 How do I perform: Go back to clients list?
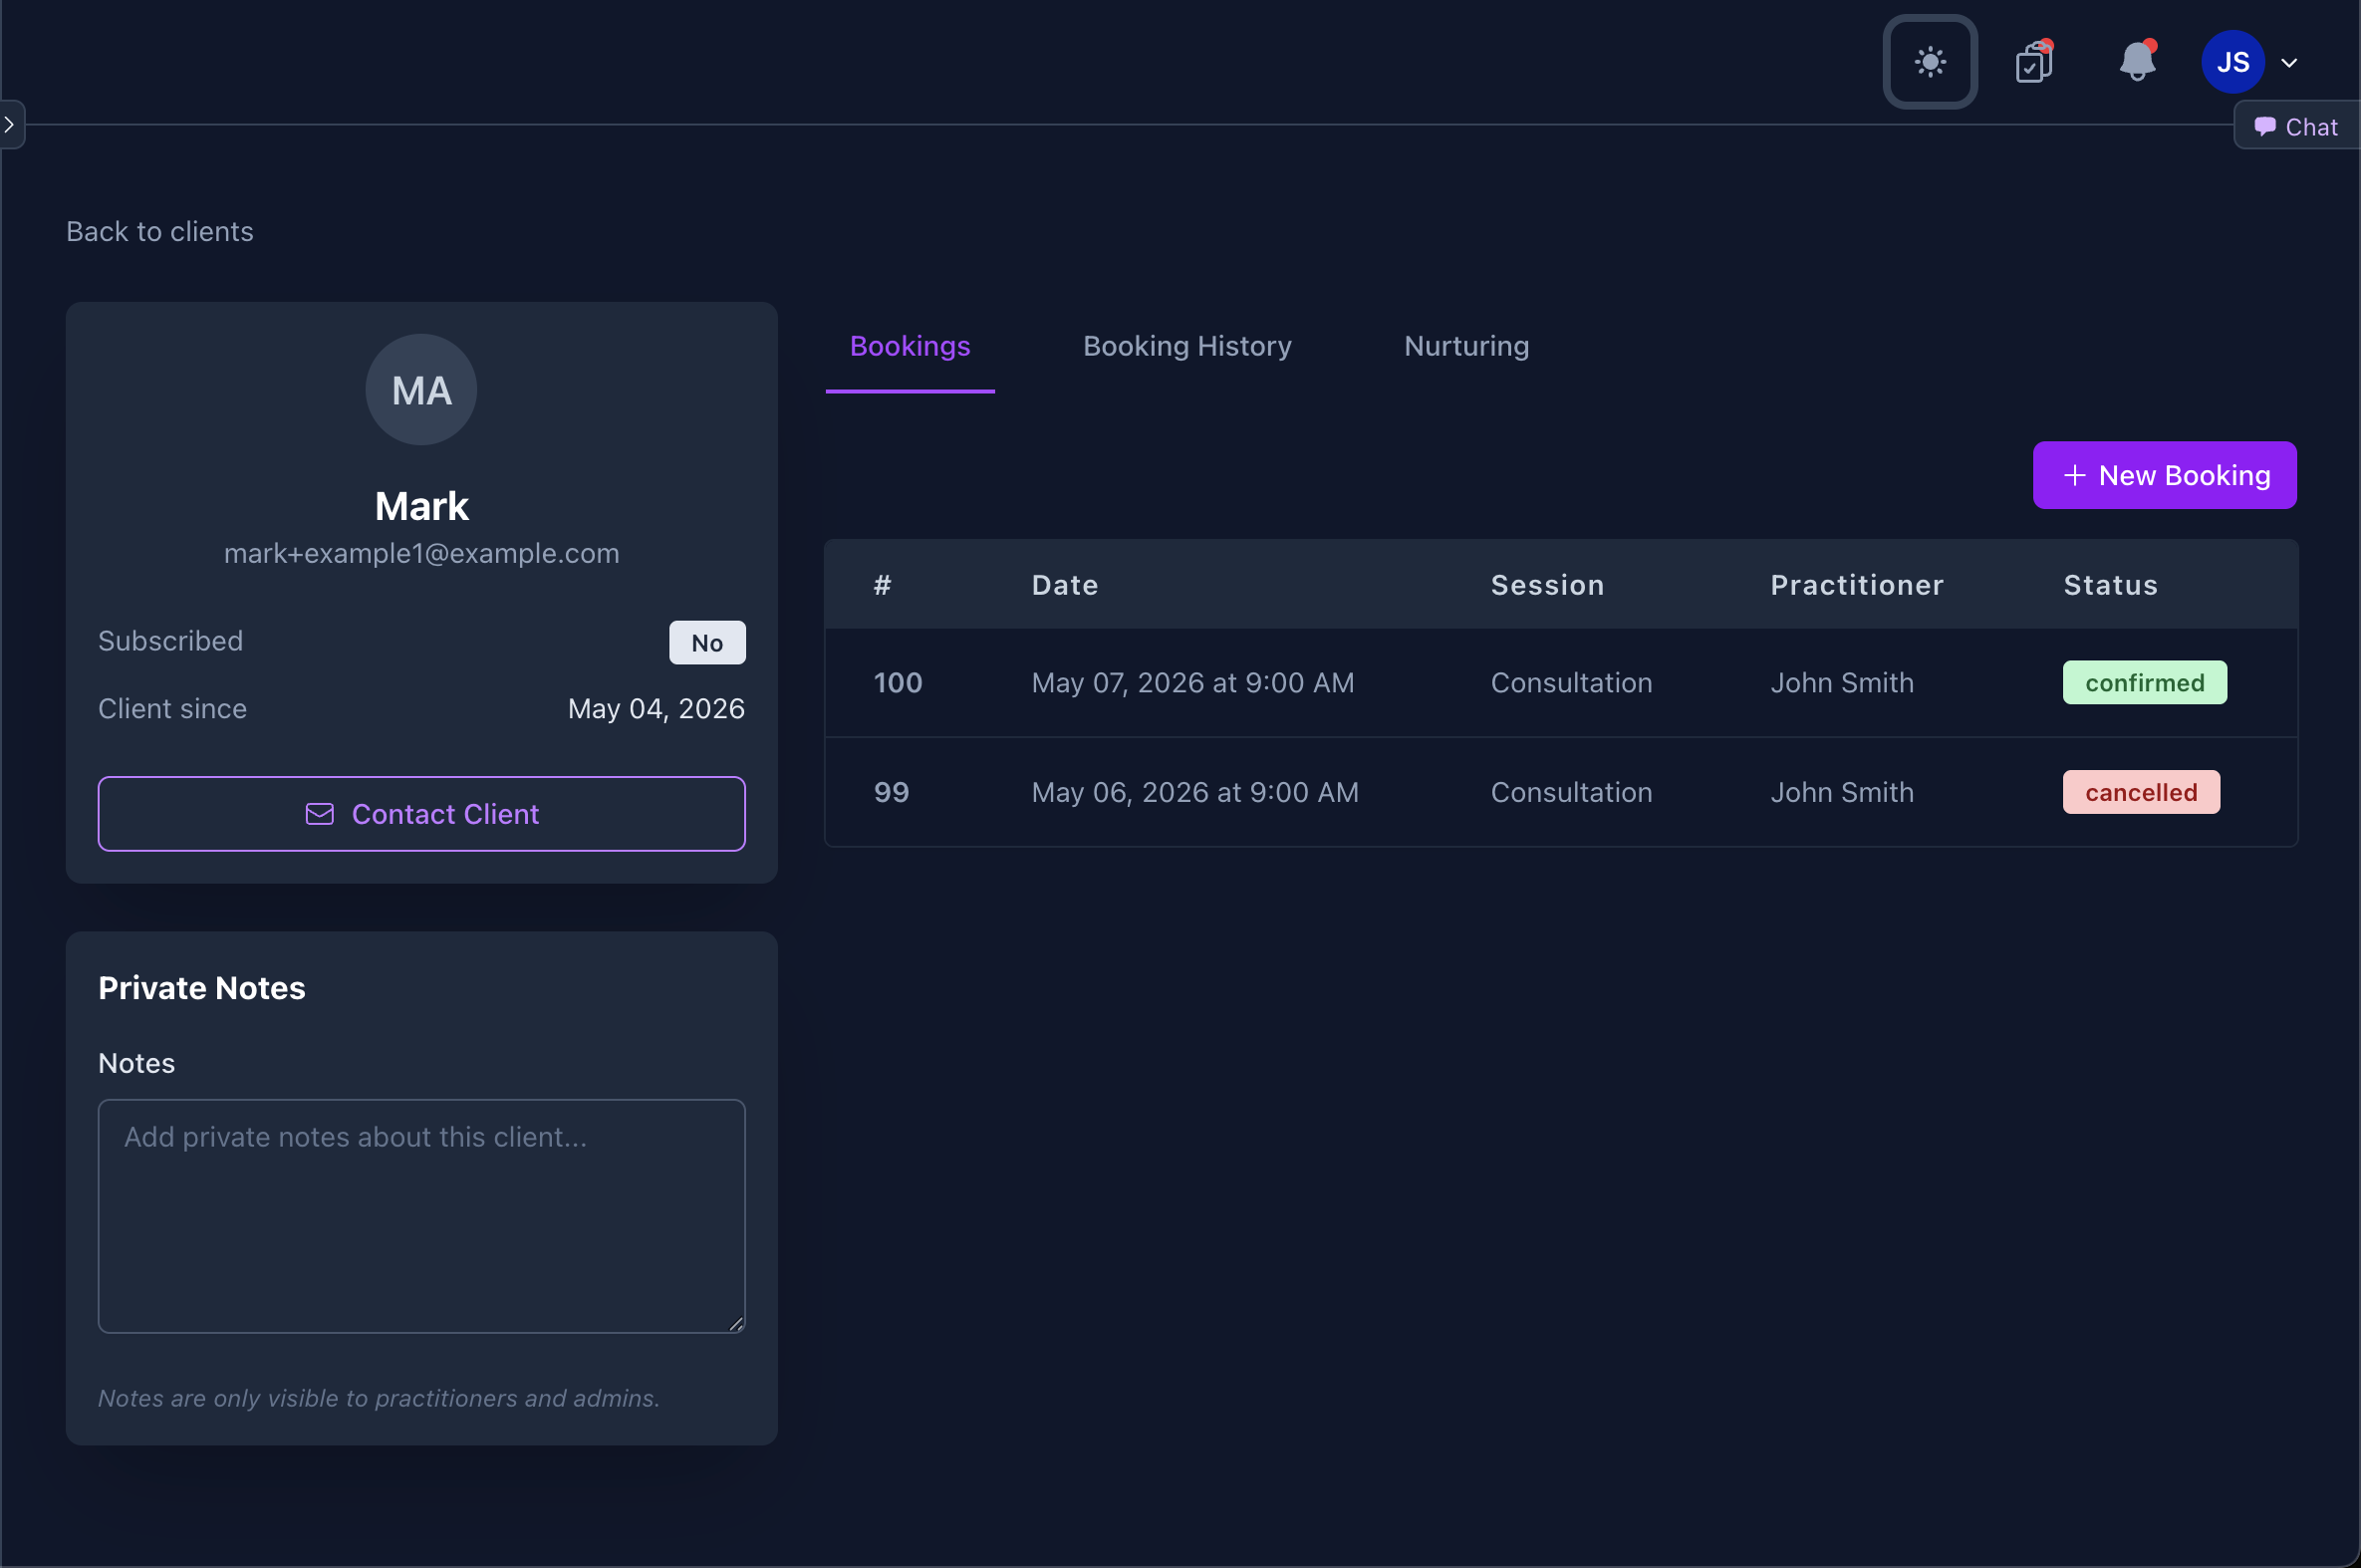coord(160,231)
